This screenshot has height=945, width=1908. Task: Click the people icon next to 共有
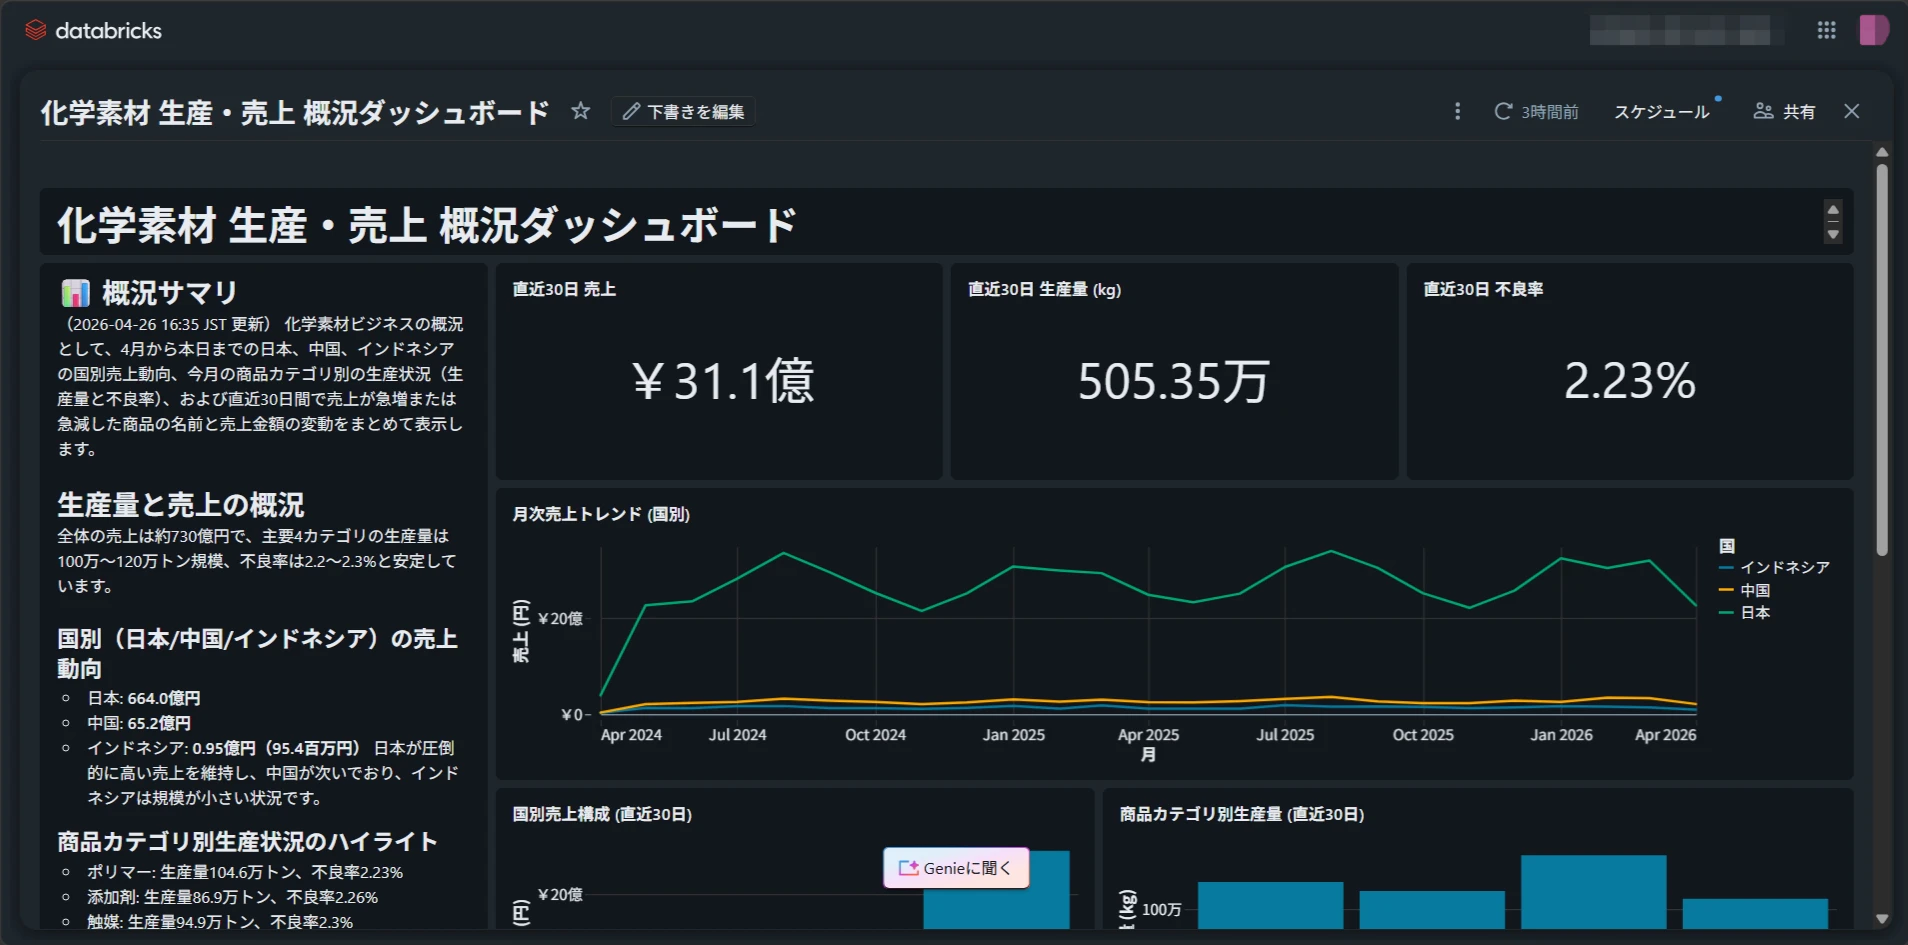click(1762, 111)
